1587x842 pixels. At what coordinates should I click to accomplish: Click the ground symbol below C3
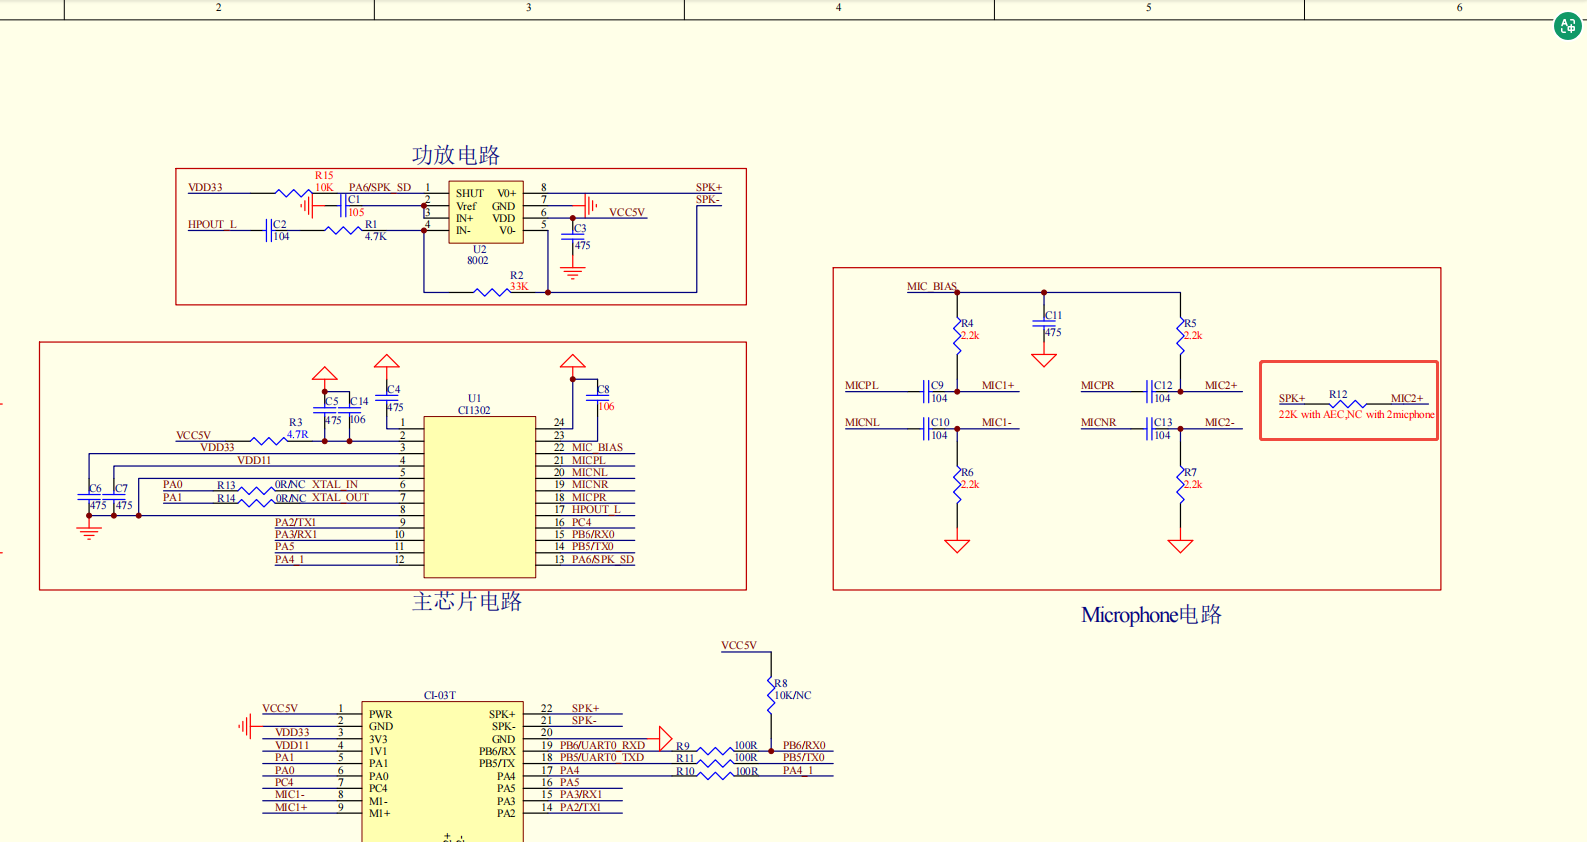[573, 271]
